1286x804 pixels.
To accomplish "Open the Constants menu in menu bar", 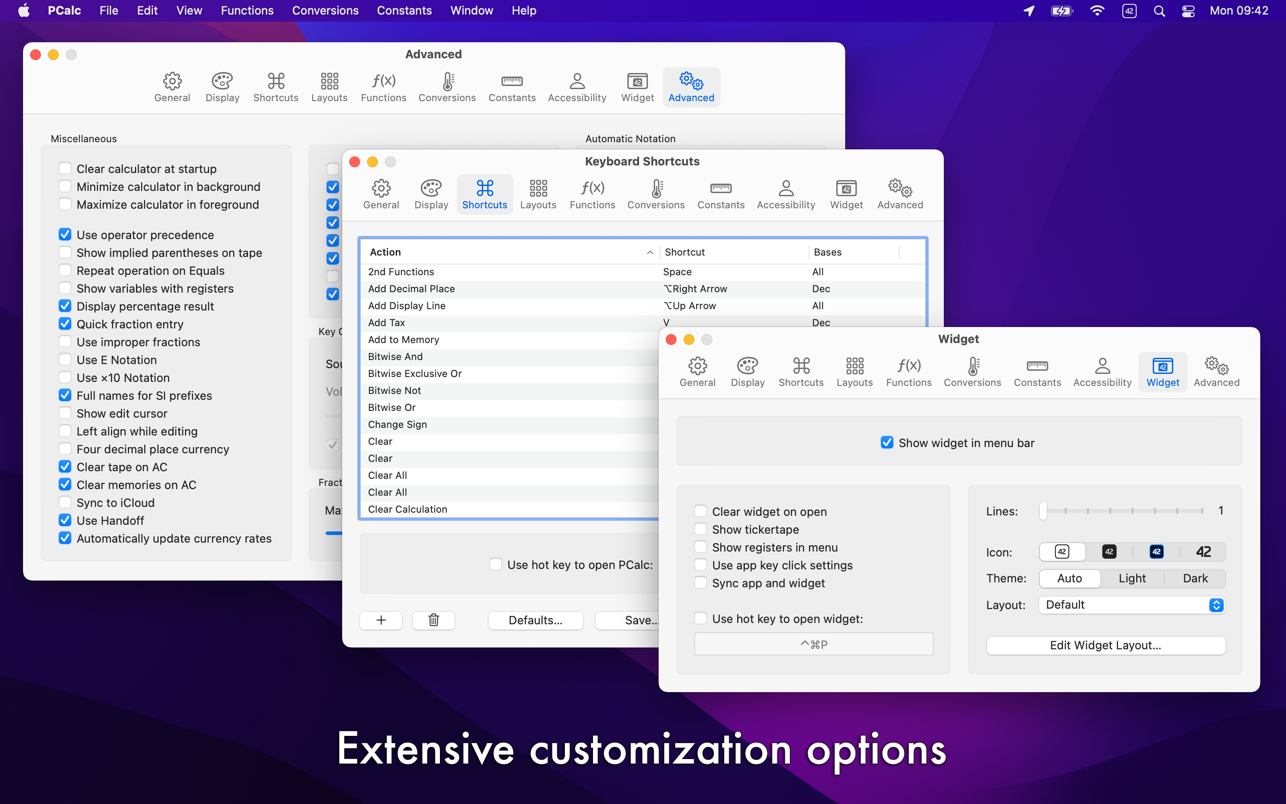I will pos(404,11).
